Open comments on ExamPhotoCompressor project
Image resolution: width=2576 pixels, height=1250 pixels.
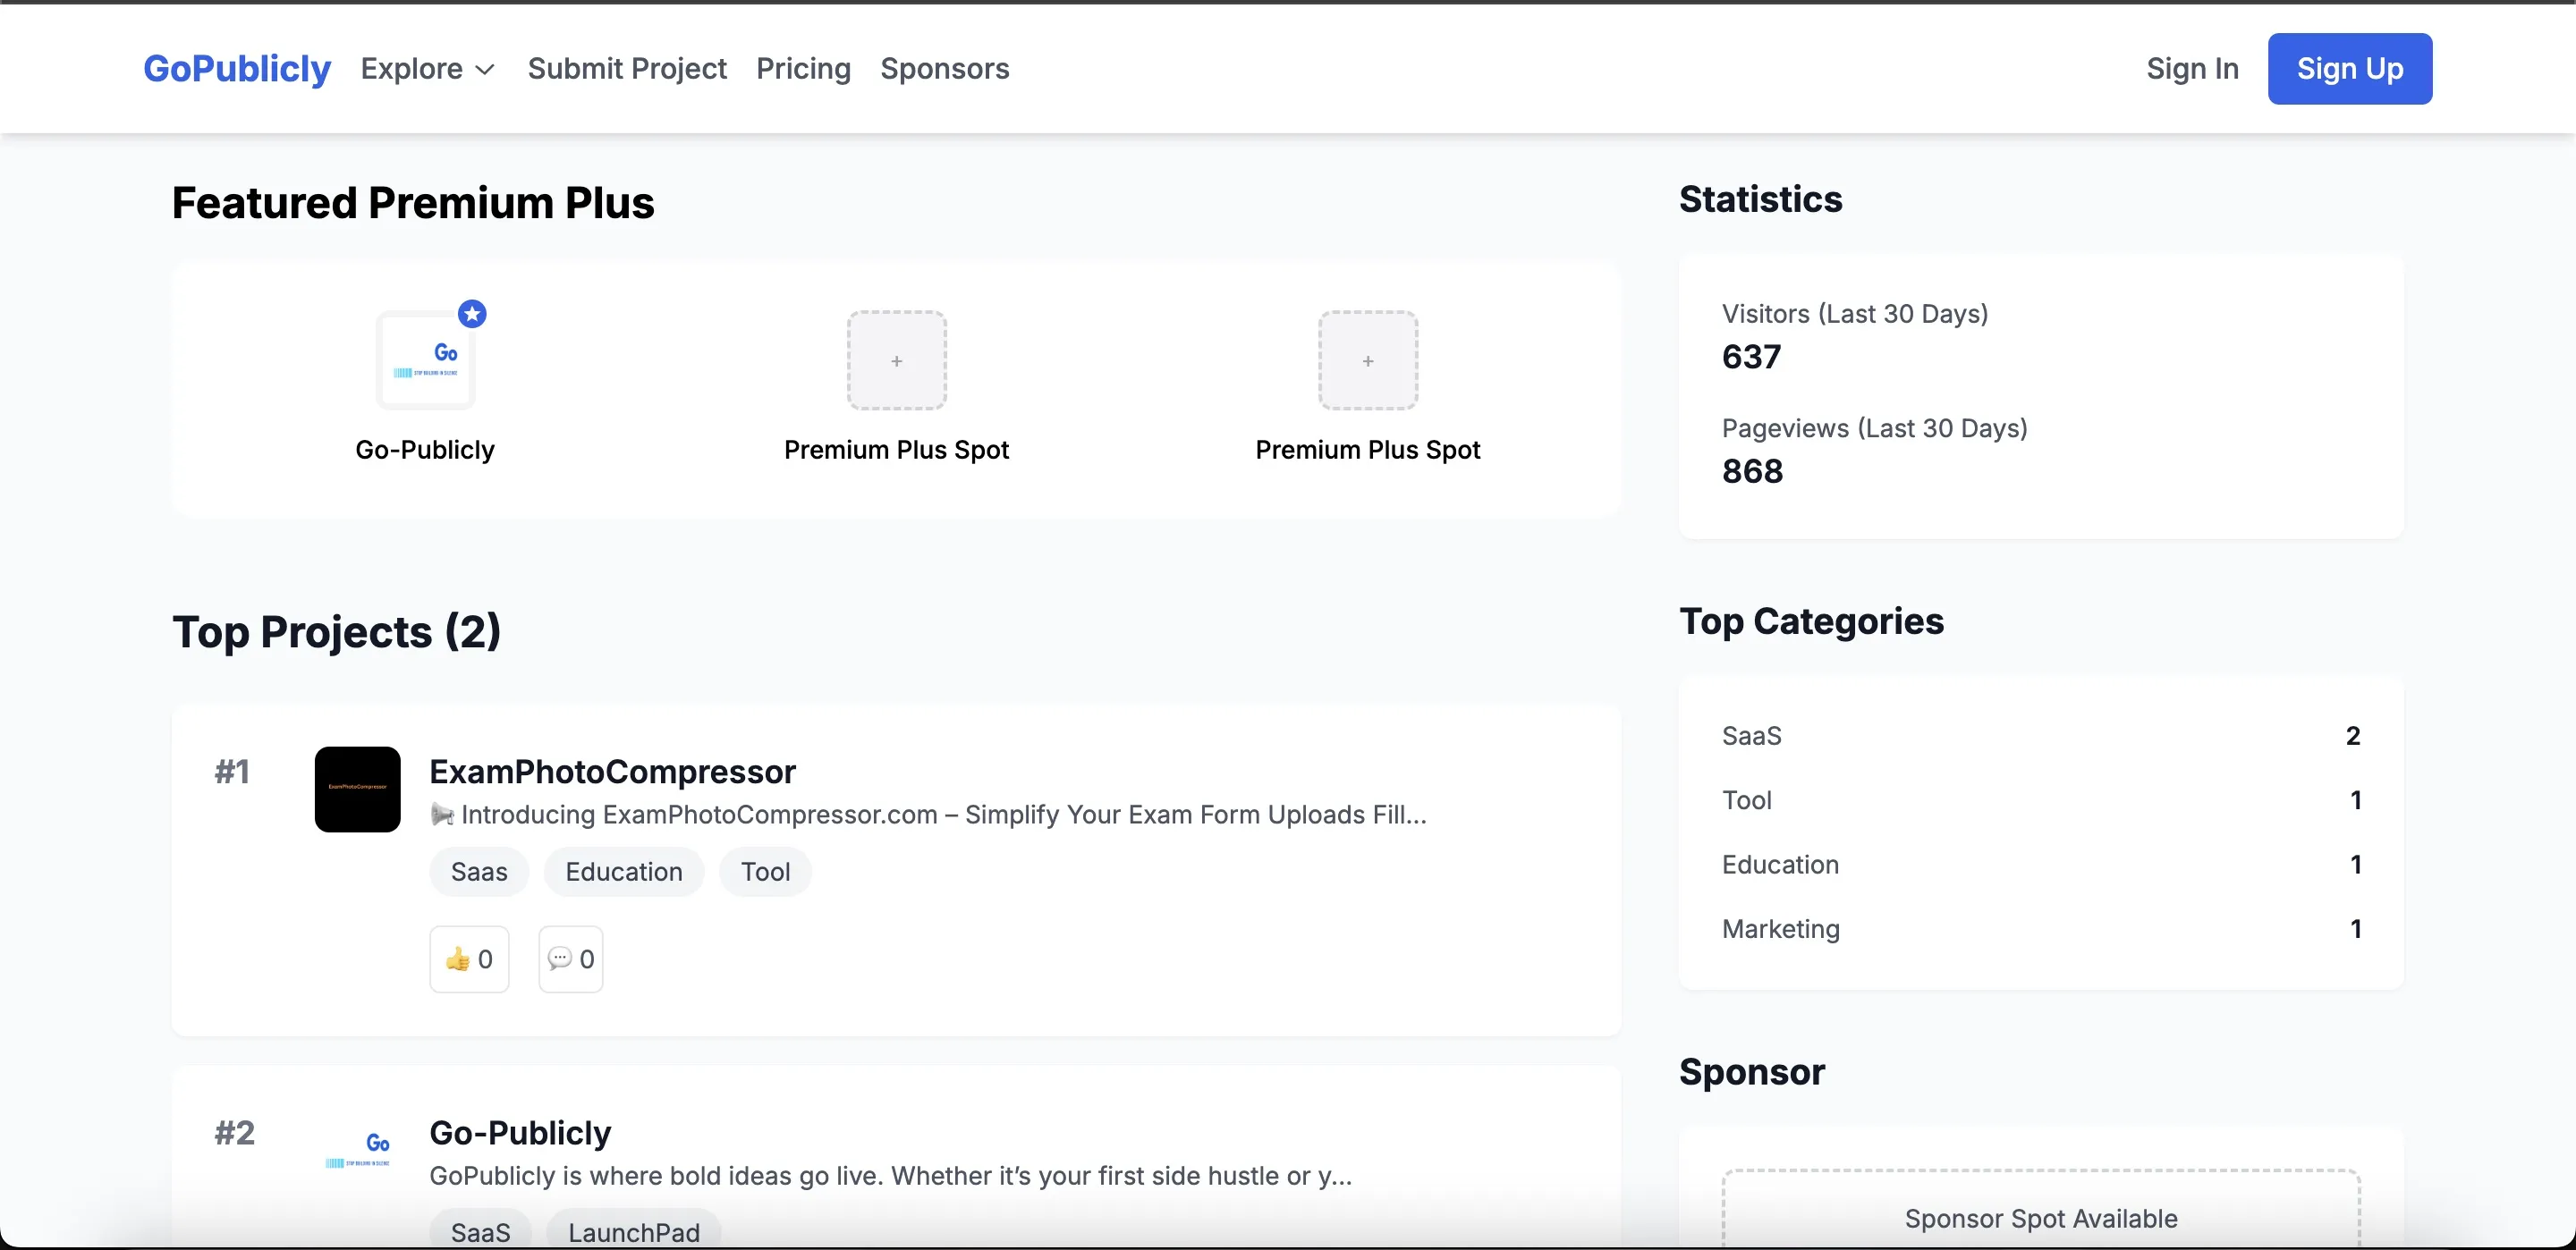(570, 958)
